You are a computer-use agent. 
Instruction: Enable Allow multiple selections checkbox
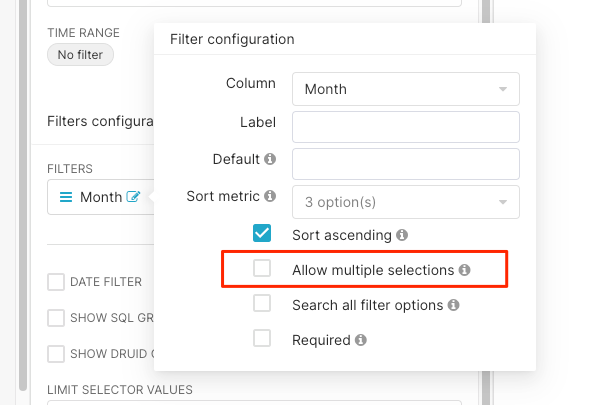262,269
